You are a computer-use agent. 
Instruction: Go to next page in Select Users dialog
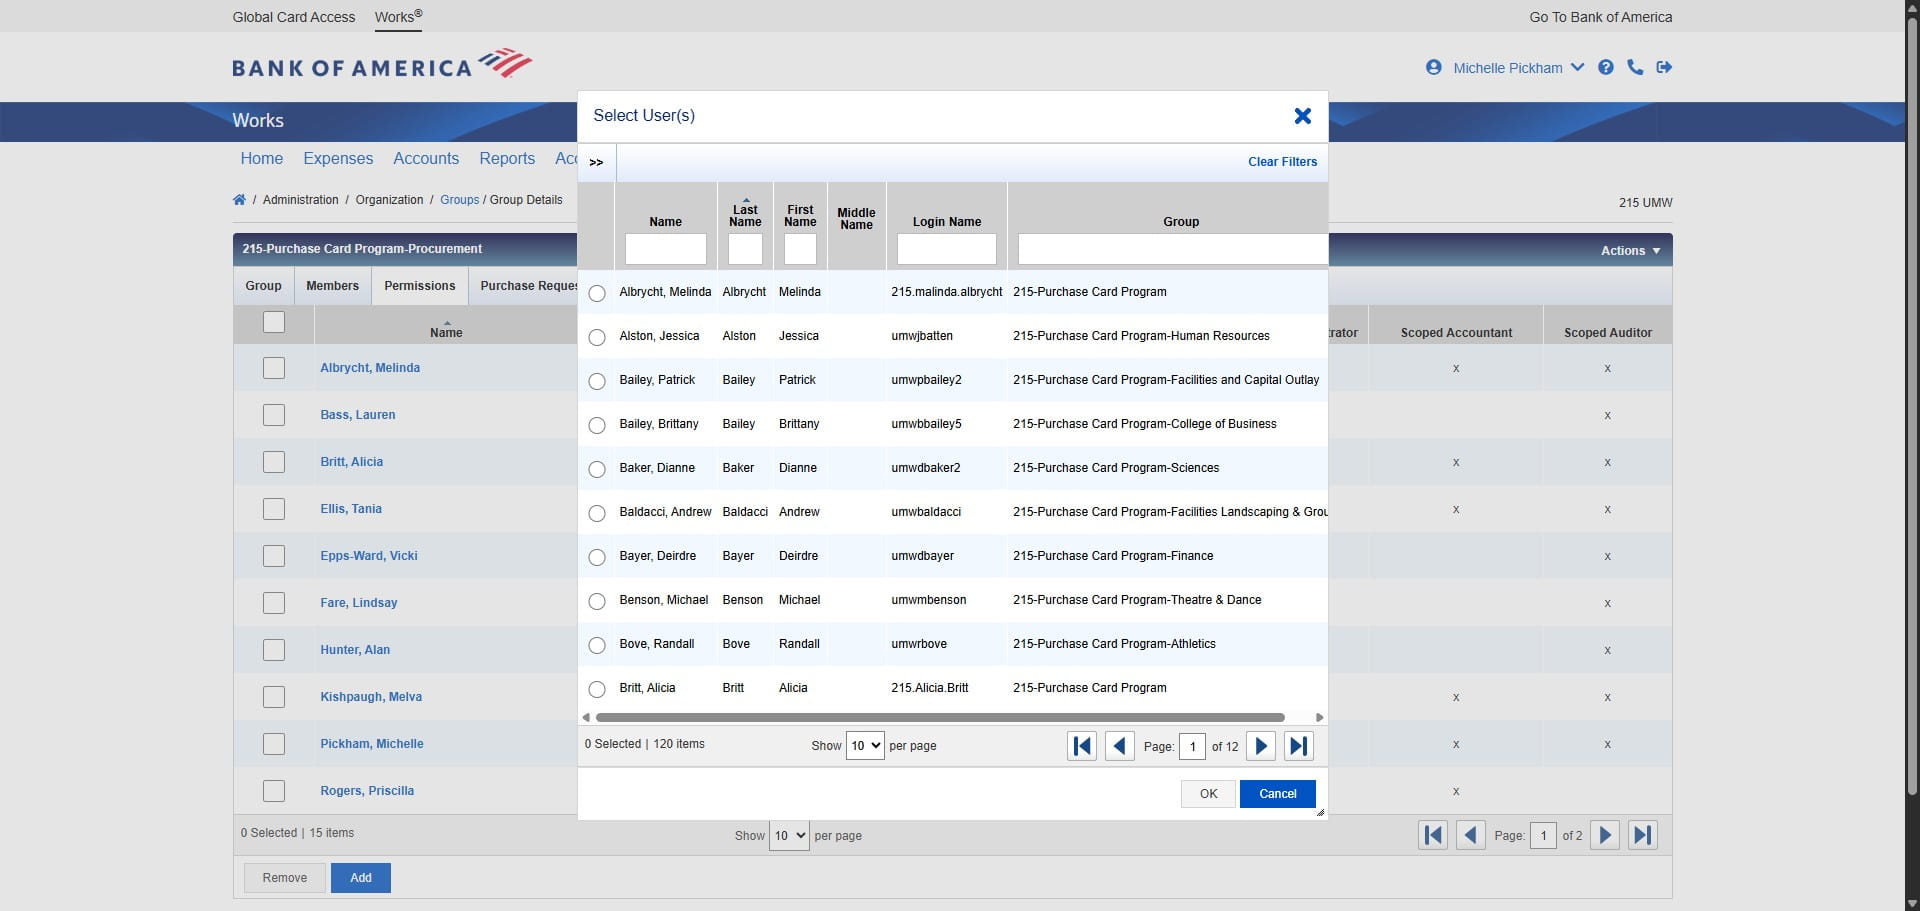(x=1260, y=745)
